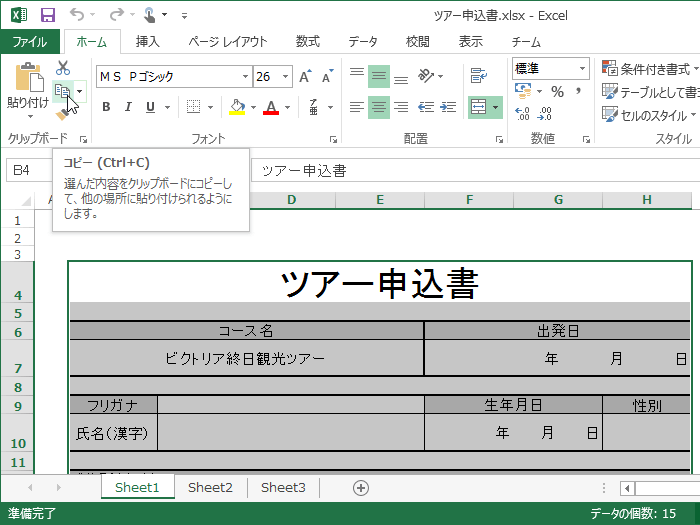Switch to the 表示 tab
This screenshot has height=525, width=700.
click(471, 42)
